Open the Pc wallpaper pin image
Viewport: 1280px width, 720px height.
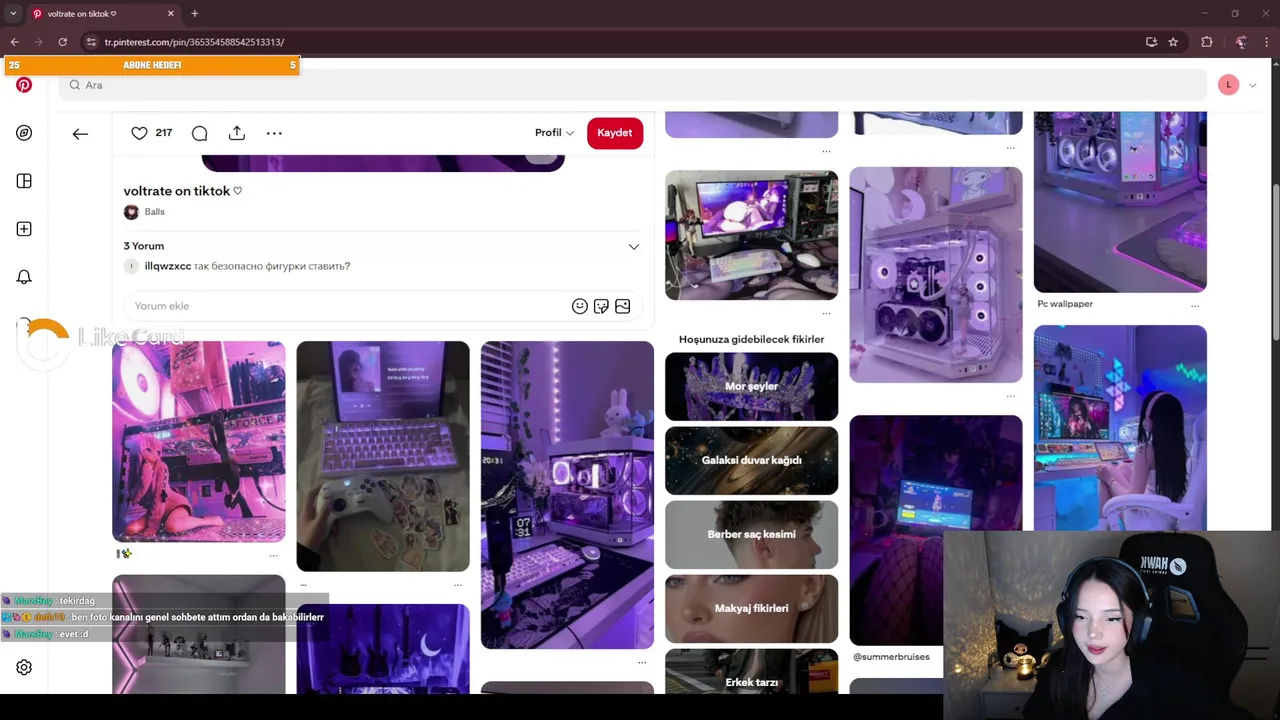[1120, 202]
